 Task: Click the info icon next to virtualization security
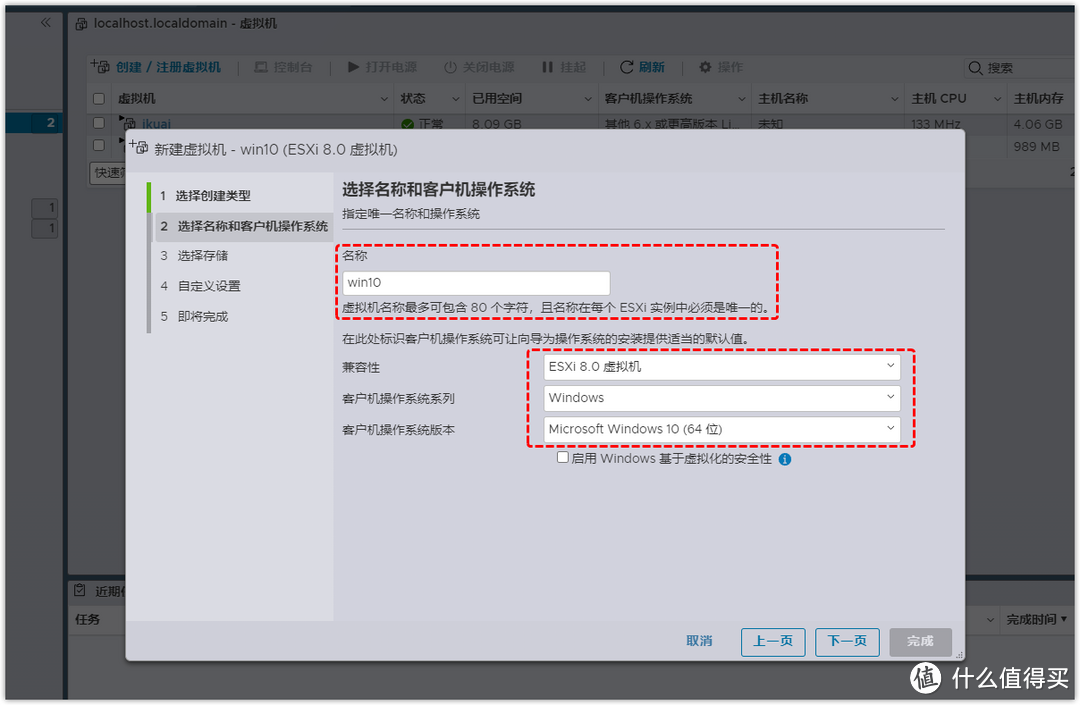(x=785, y=459)
